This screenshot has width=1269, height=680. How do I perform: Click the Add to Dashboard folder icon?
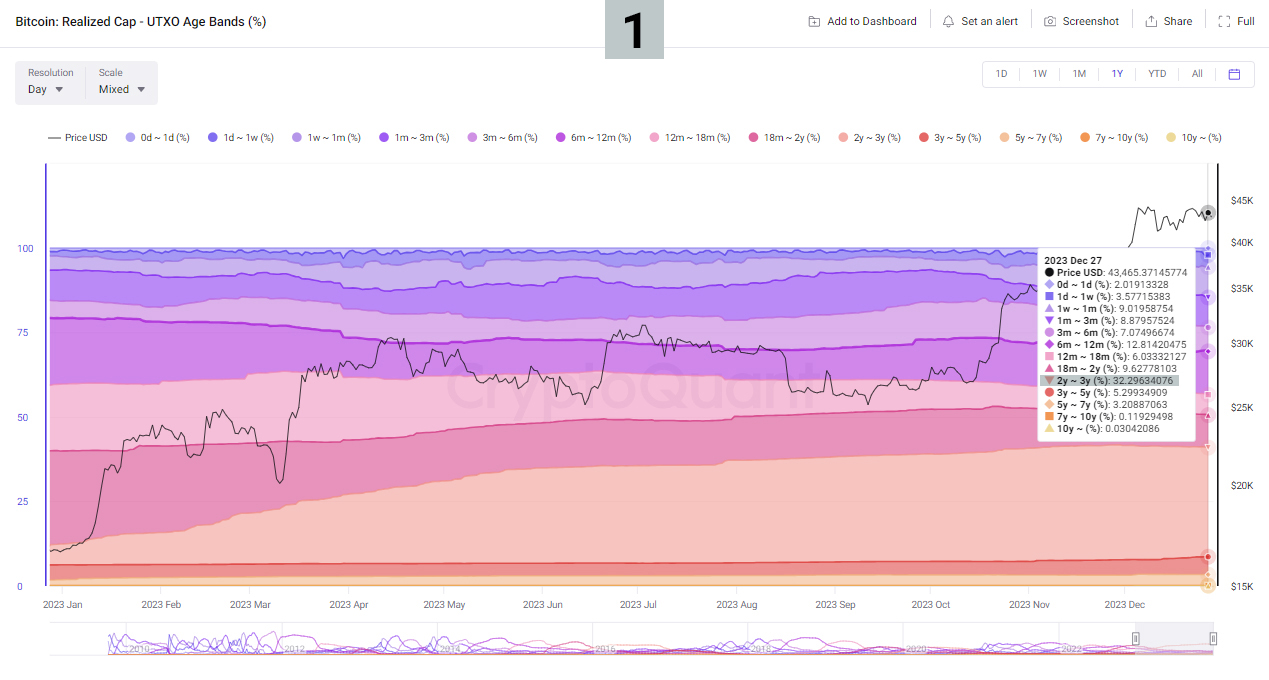point(861,20)
